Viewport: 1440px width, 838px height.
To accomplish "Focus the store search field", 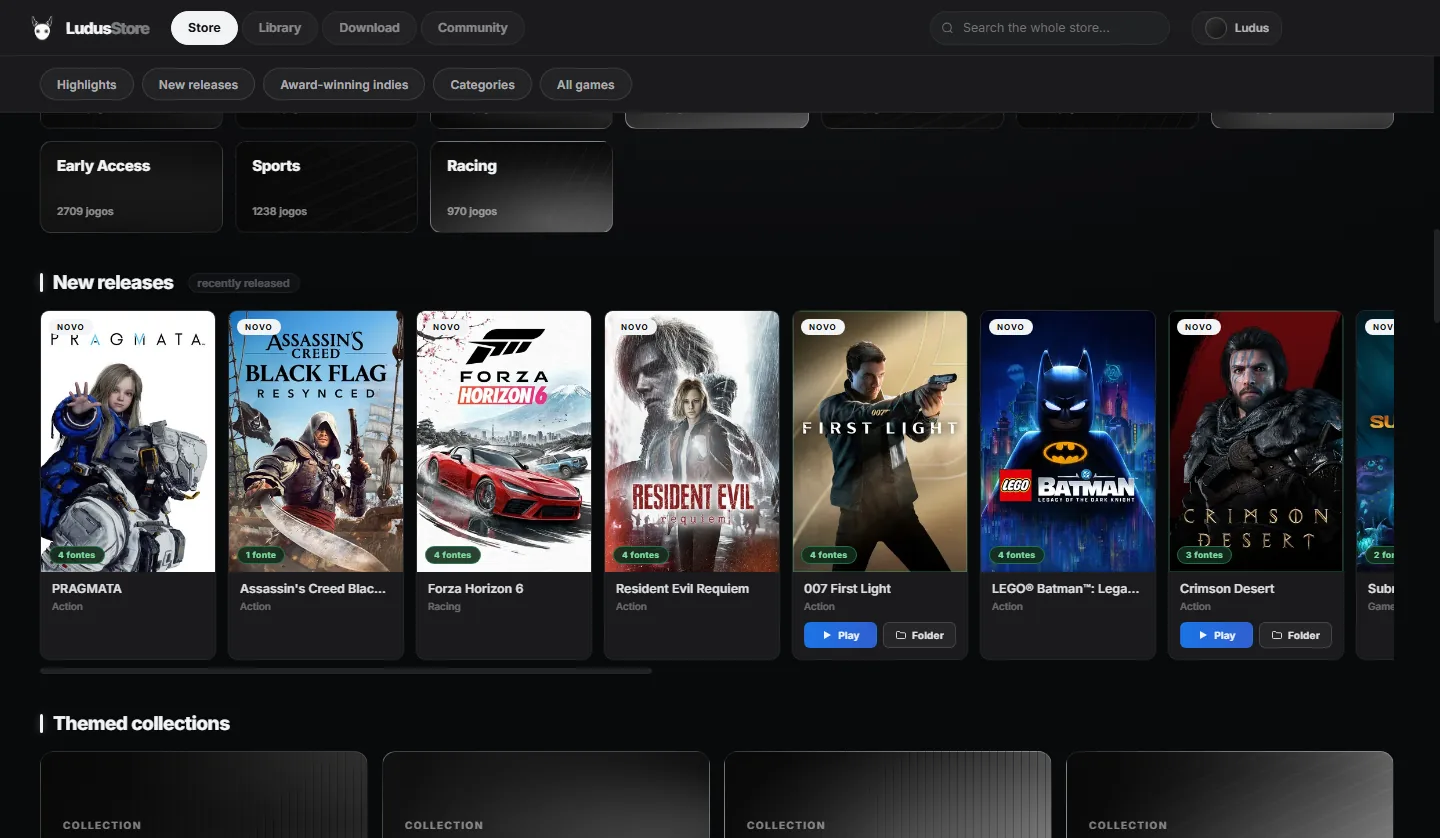I will [x=1050, y=28].
